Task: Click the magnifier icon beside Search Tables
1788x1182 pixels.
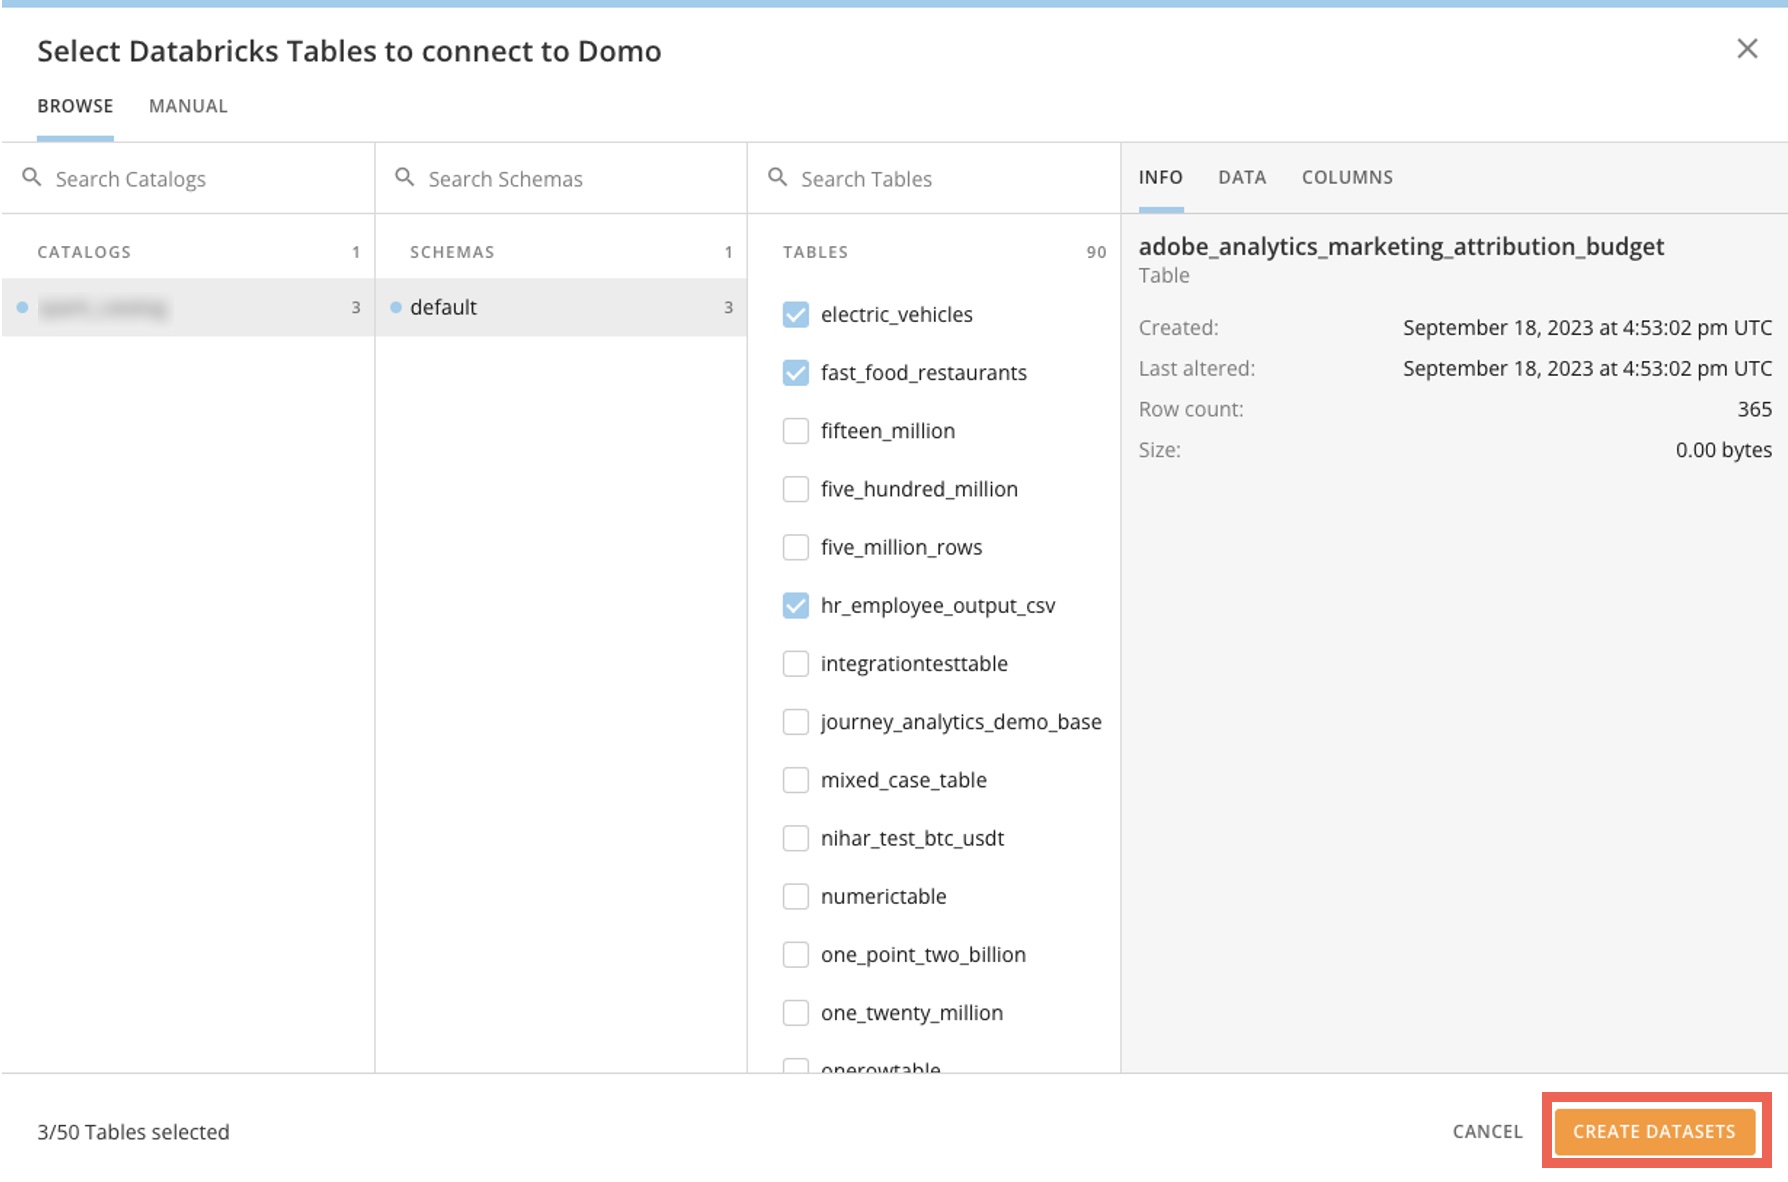Action: 777,177
